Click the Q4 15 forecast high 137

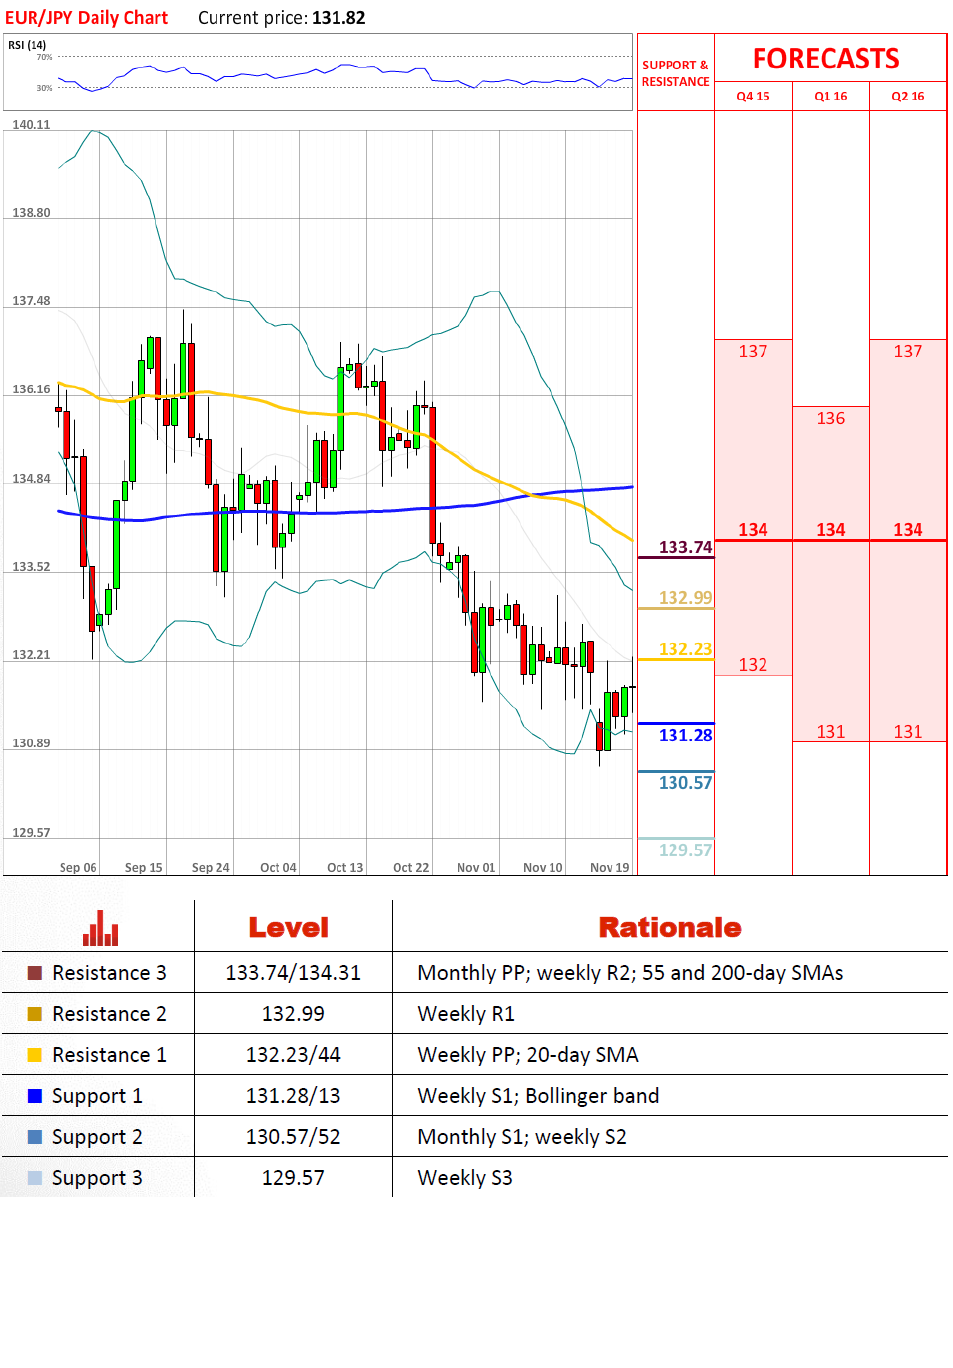point(753,352)
